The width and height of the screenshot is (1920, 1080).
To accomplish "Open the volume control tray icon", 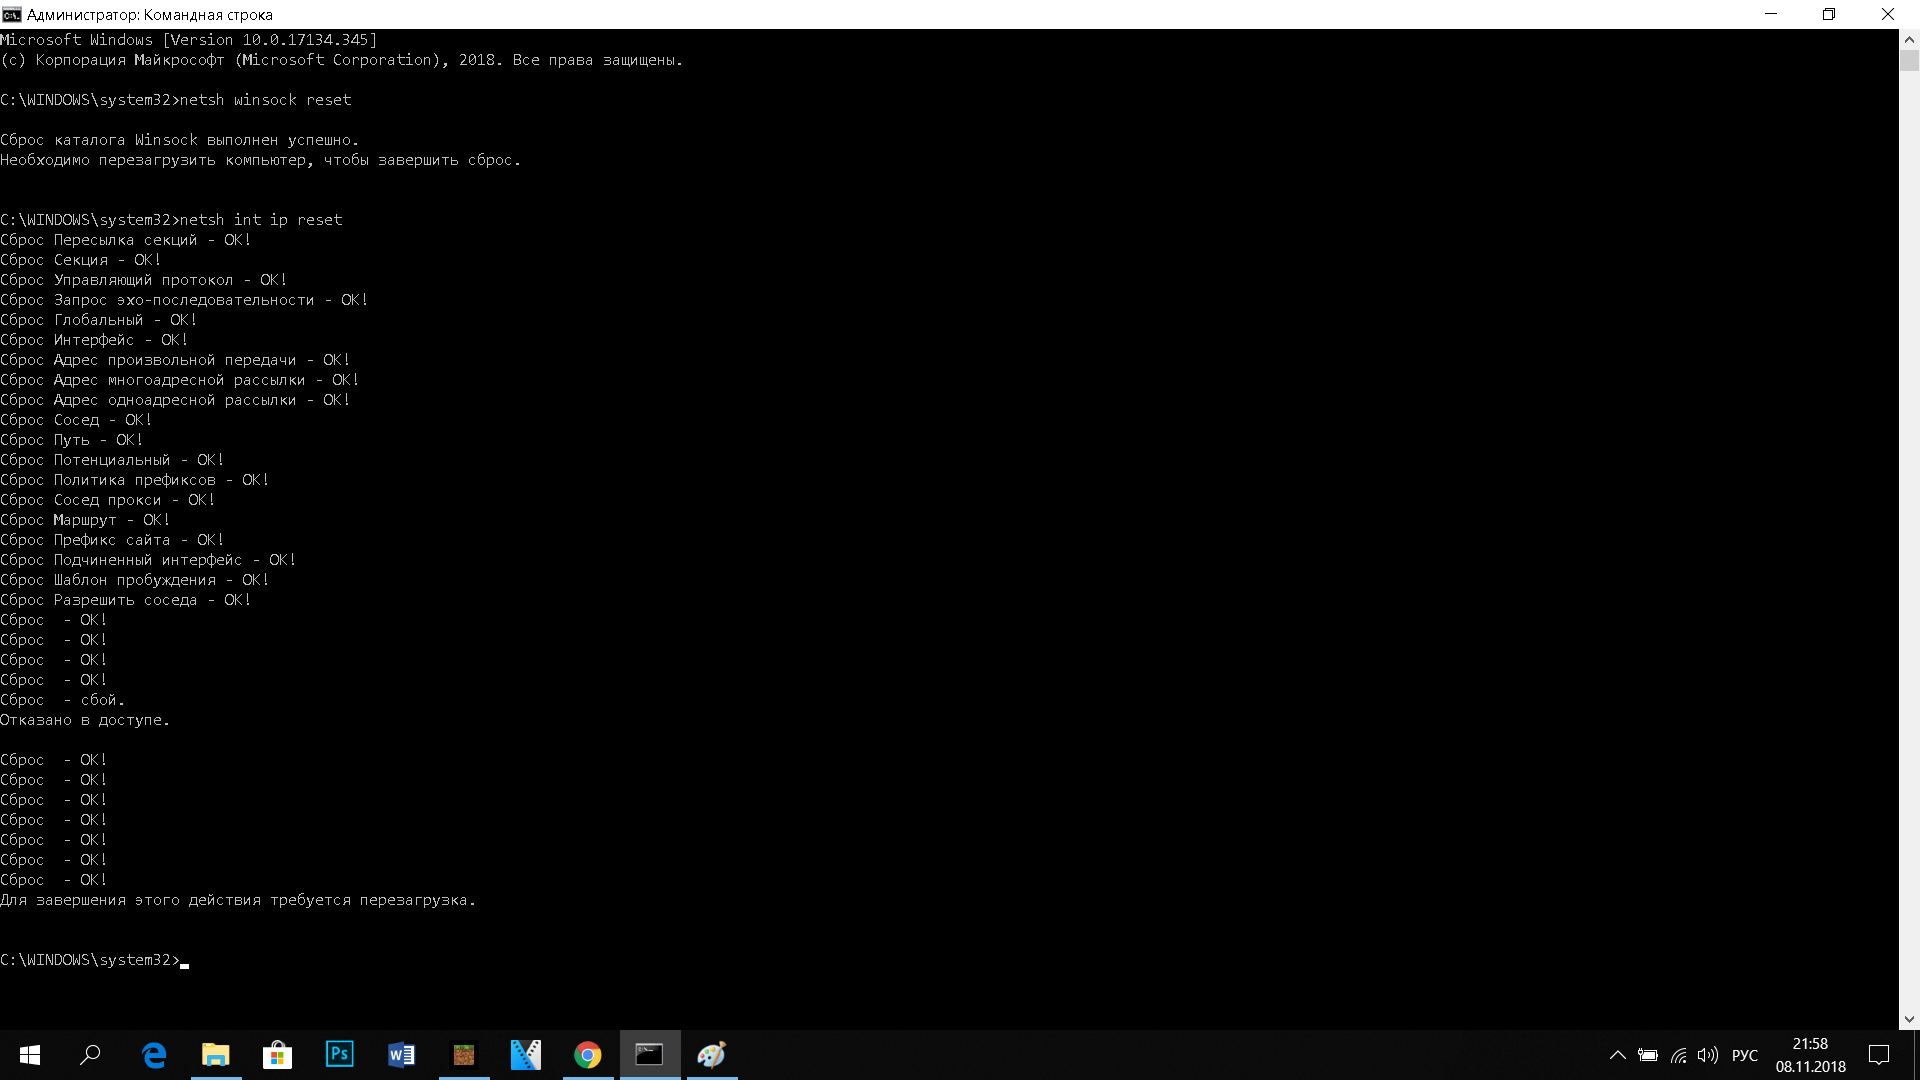I will click(1708, 1055).
